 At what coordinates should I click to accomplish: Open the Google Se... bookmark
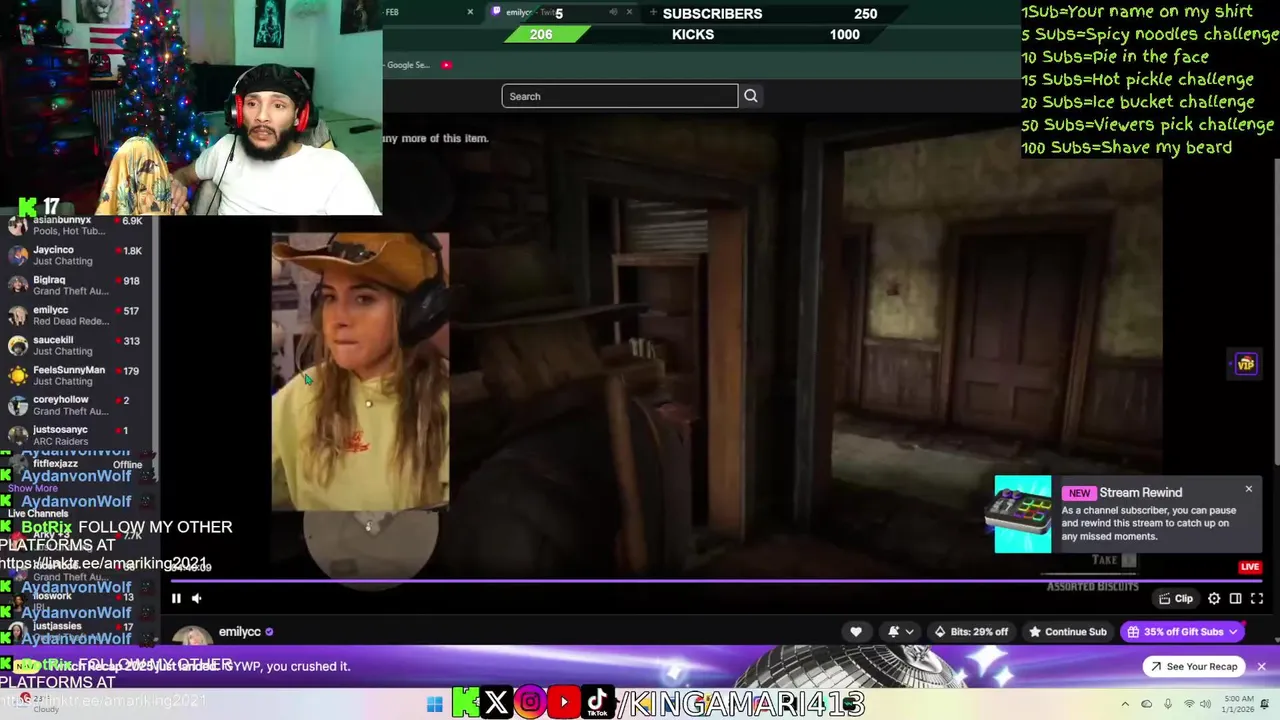point(407,65)
